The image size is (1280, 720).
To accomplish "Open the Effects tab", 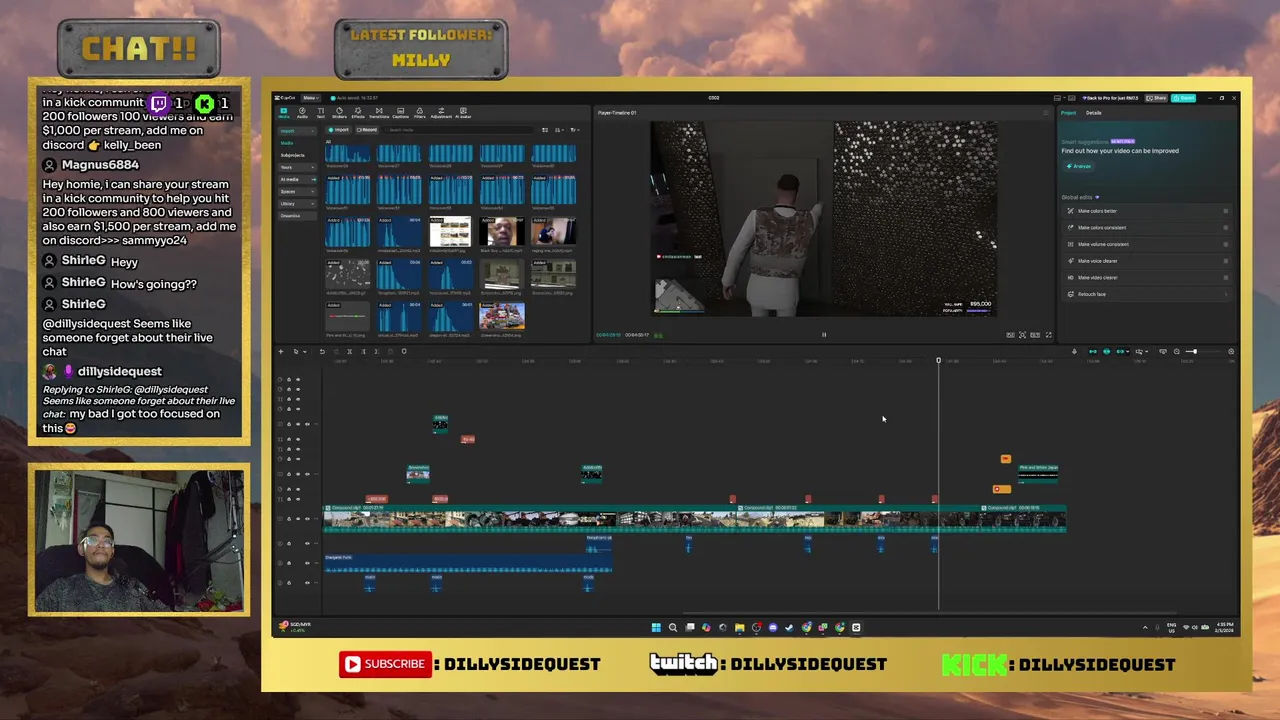I will (x=358, y=111).
